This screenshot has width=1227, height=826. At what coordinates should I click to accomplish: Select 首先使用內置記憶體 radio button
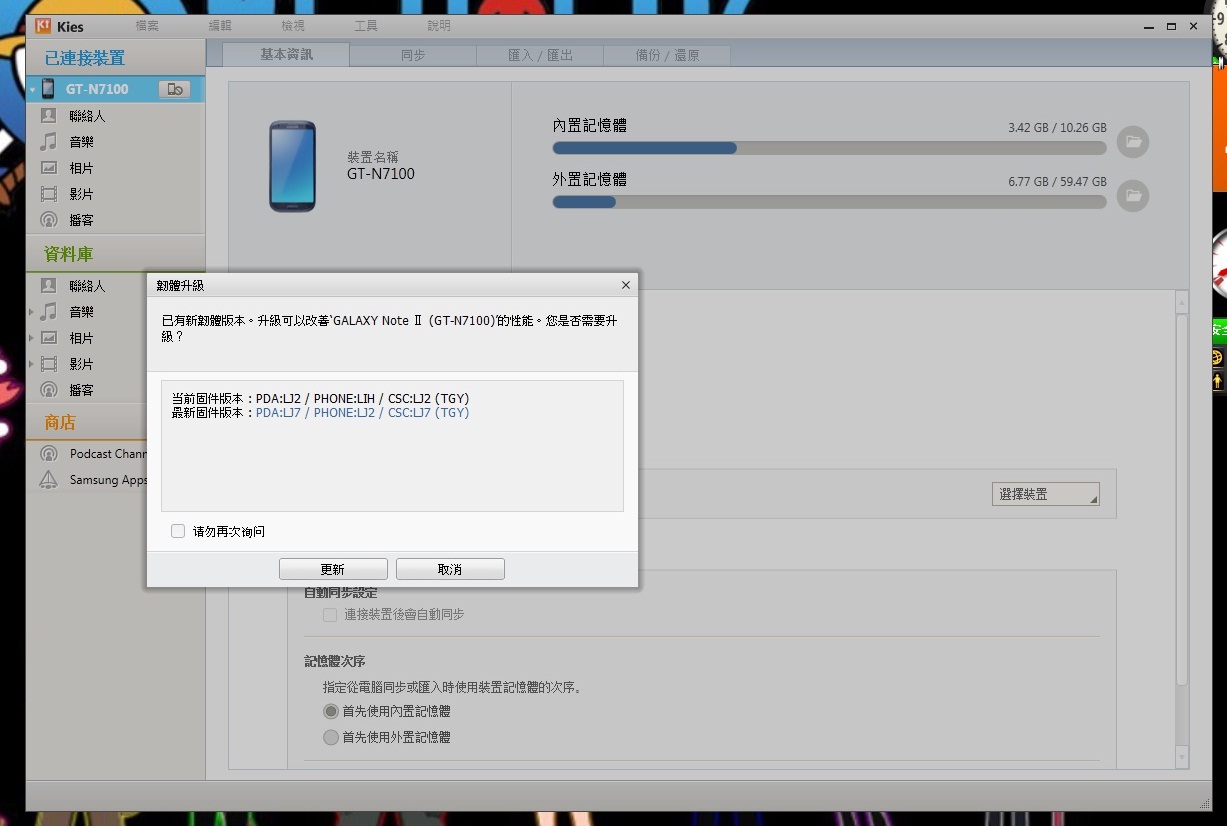pos(331,711)
